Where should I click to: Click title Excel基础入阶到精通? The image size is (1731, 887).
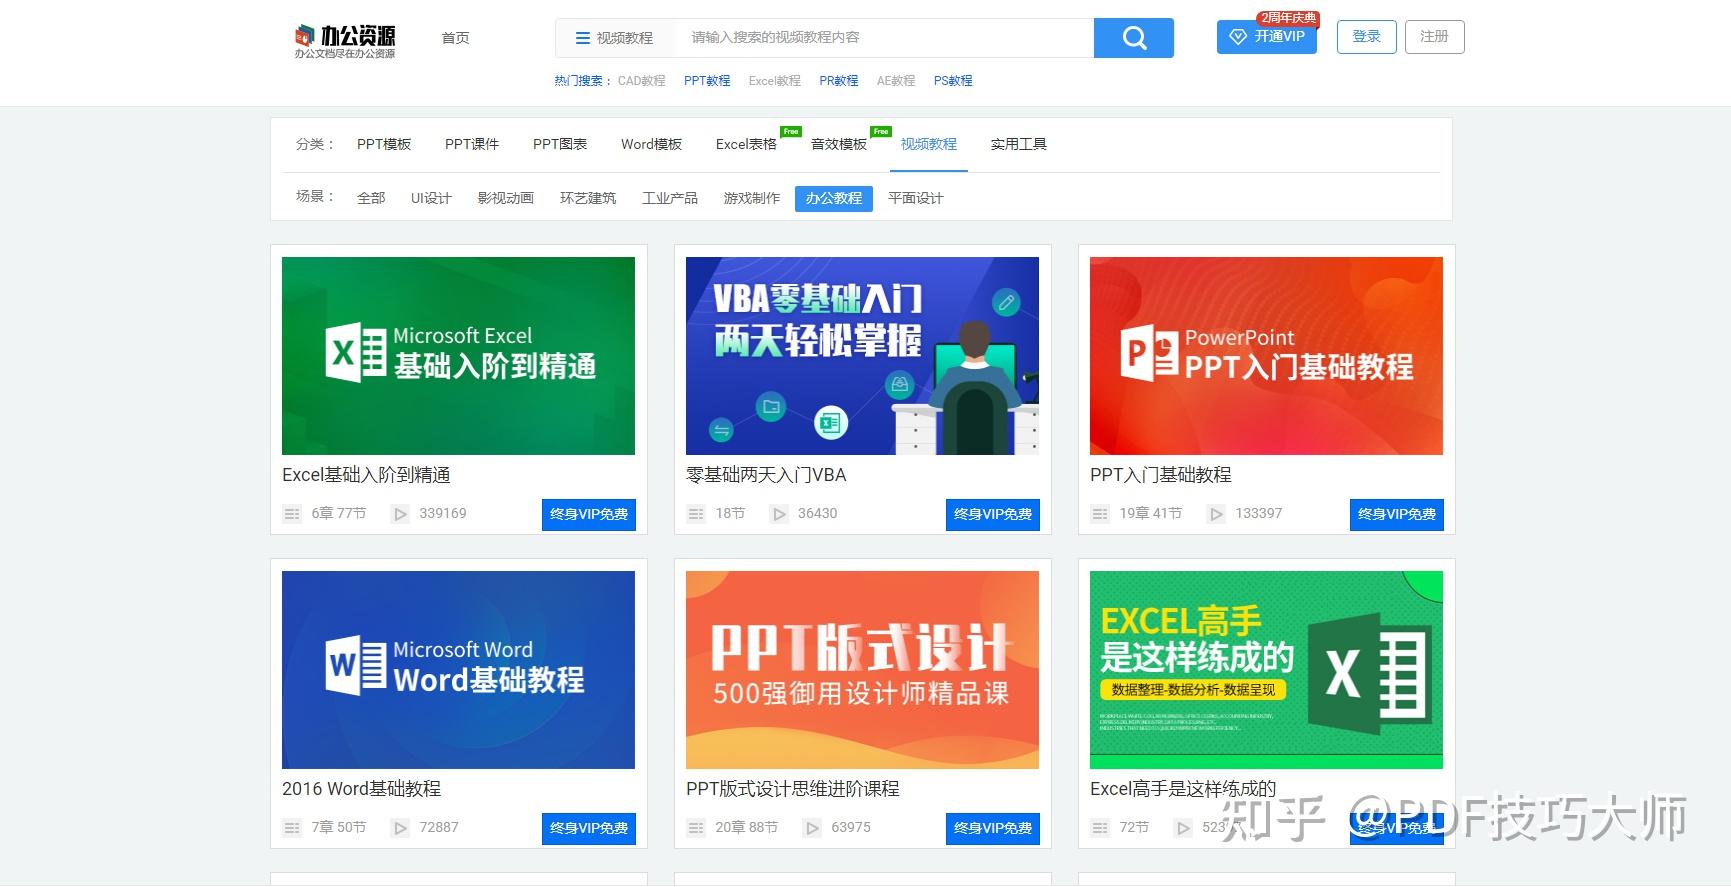point(366,475)
